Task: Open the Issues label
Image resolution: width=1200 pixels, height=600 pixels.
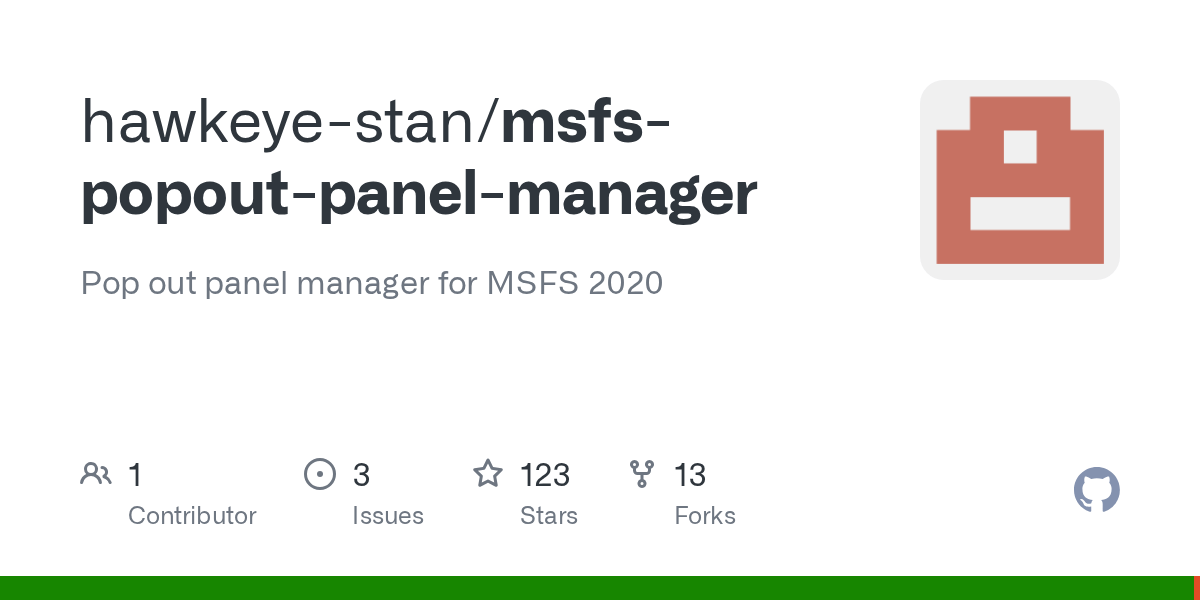Action: (x=388, y=516)
